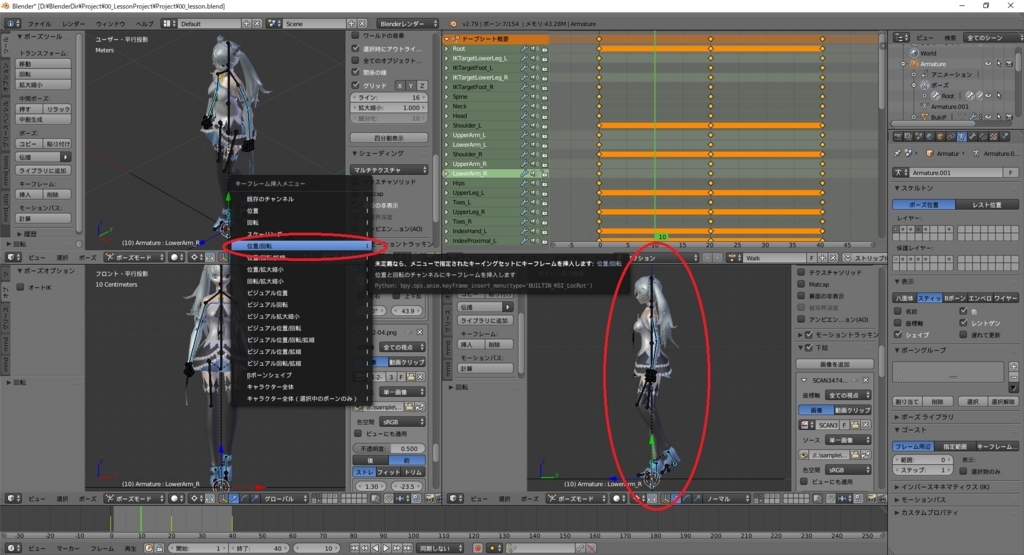Toggle Armature visibility eye in outliner

(x=988, y=64)
